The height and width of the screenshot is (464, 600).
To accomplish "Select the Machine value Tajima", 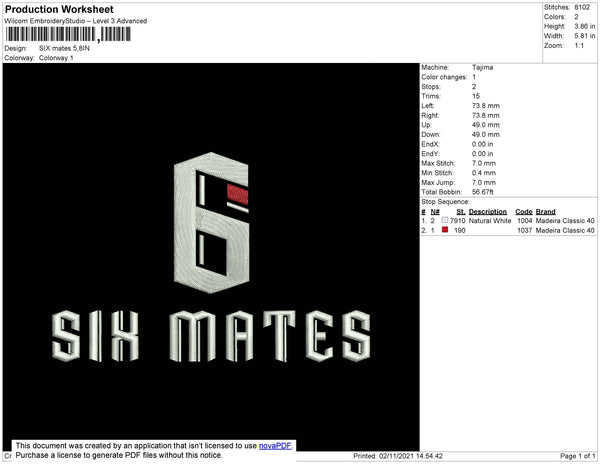I will 483,67.
